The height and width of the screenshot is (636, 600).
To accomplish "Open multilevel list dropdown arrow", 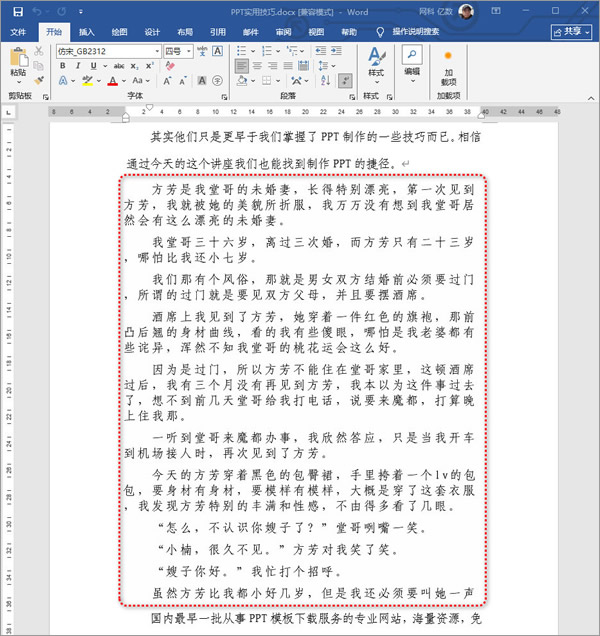I will [x=302, y=51].
